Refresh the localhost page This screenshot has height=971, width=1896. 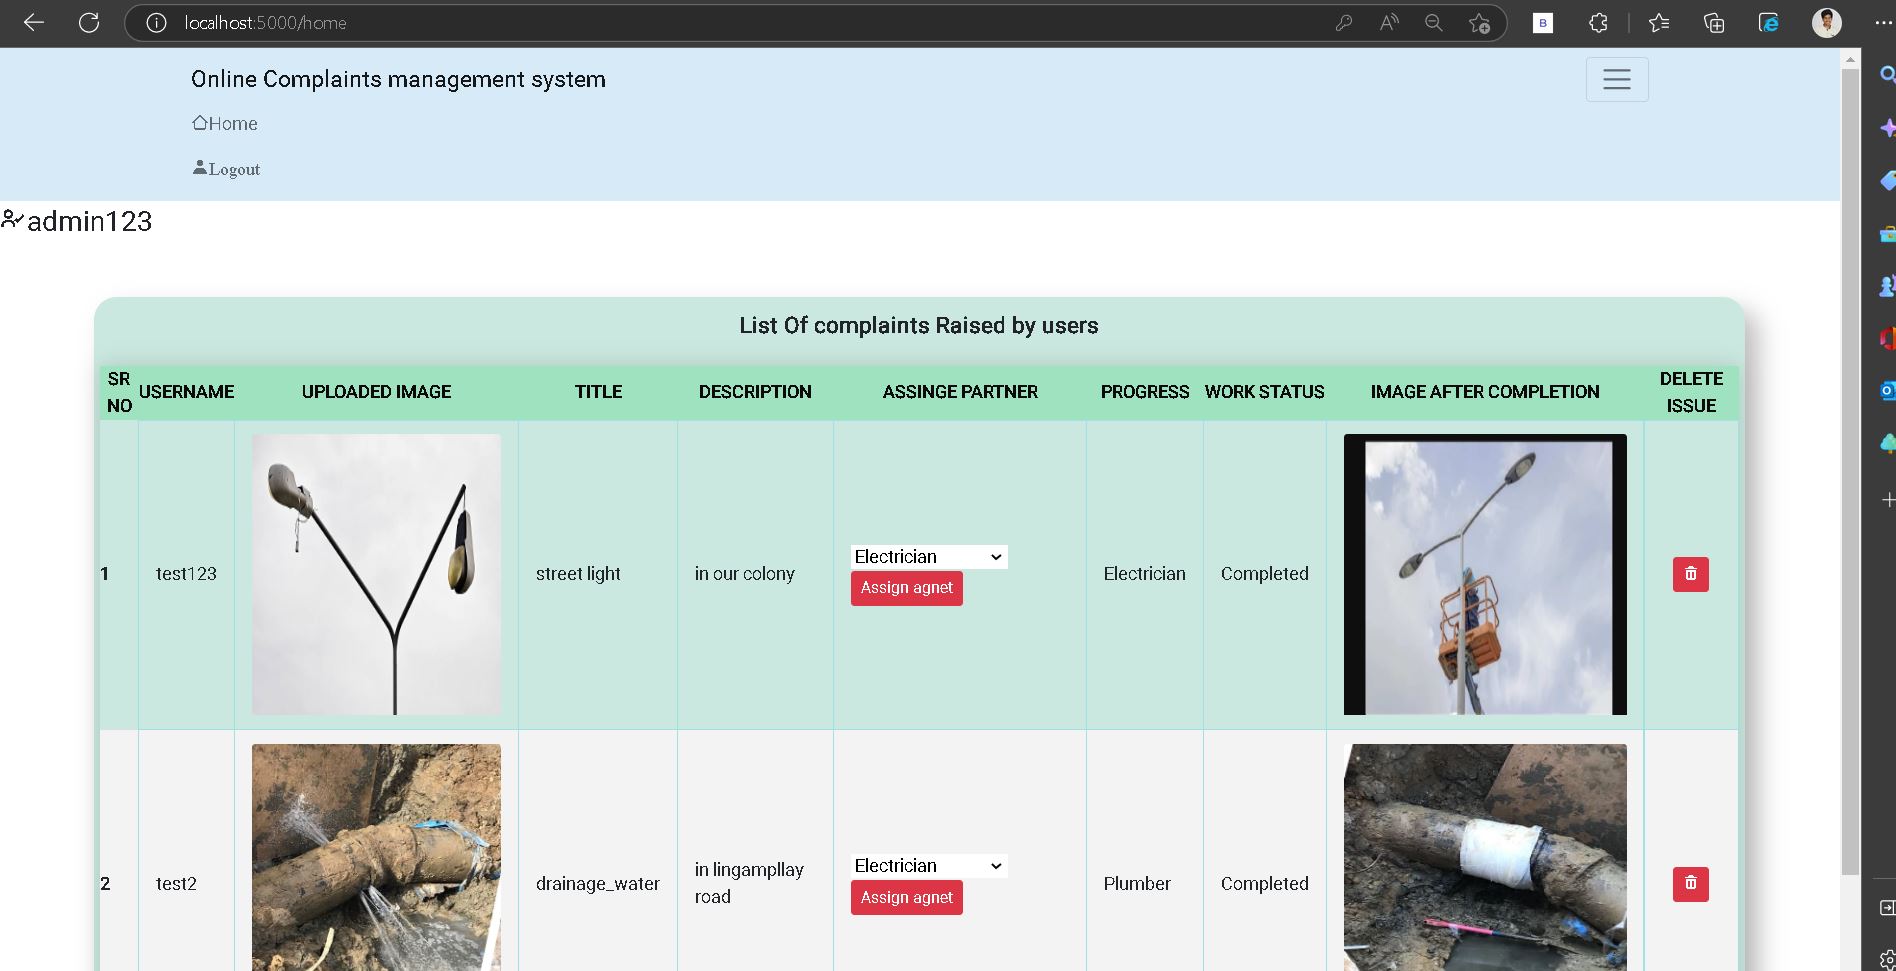tap(89, 22)
